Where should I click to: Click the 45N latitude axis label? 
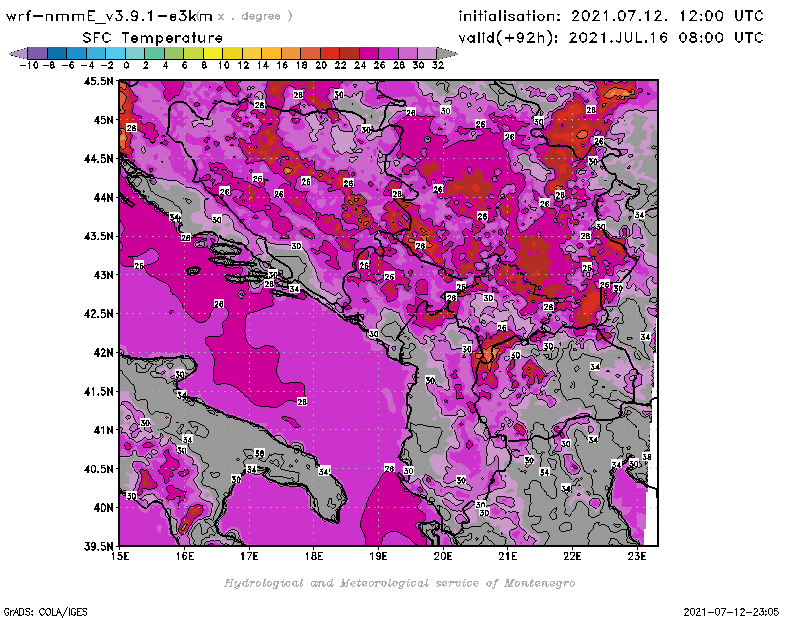(x=104, y=120)
